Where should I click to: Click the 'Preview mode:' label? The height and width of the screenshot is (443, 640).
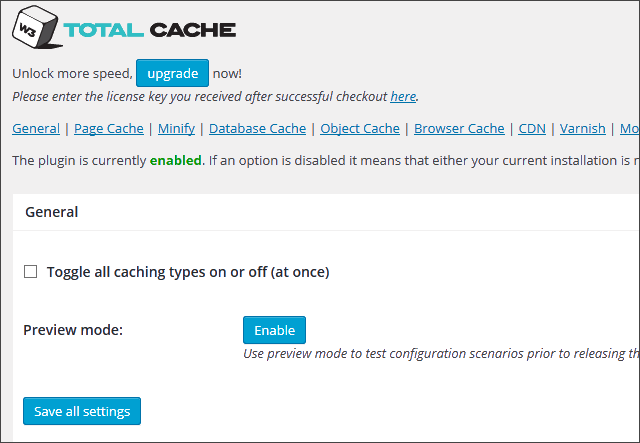(x=73, y=330)
